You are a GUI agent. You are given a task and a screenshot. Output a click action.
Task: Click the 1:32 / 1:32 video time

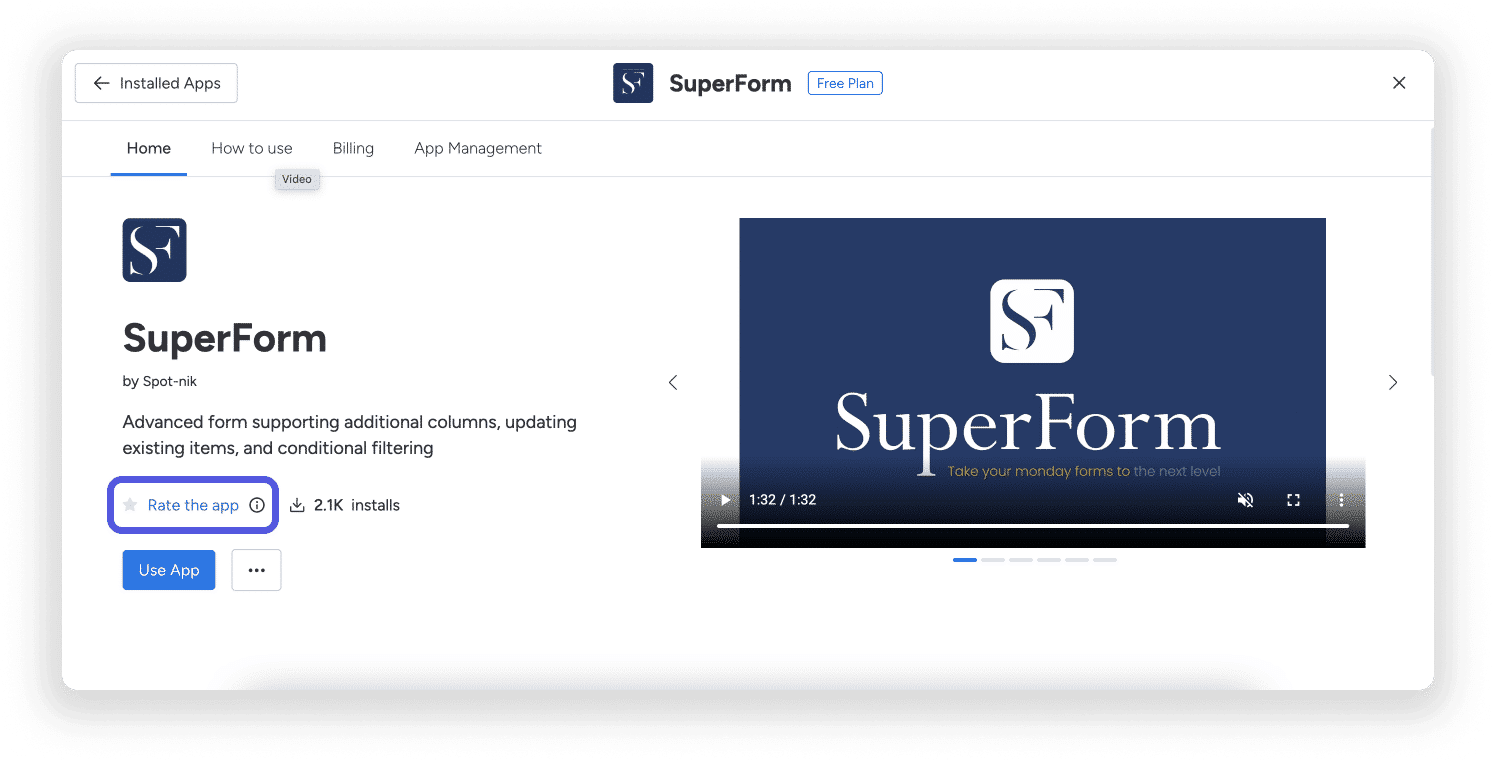click(783, 500)
